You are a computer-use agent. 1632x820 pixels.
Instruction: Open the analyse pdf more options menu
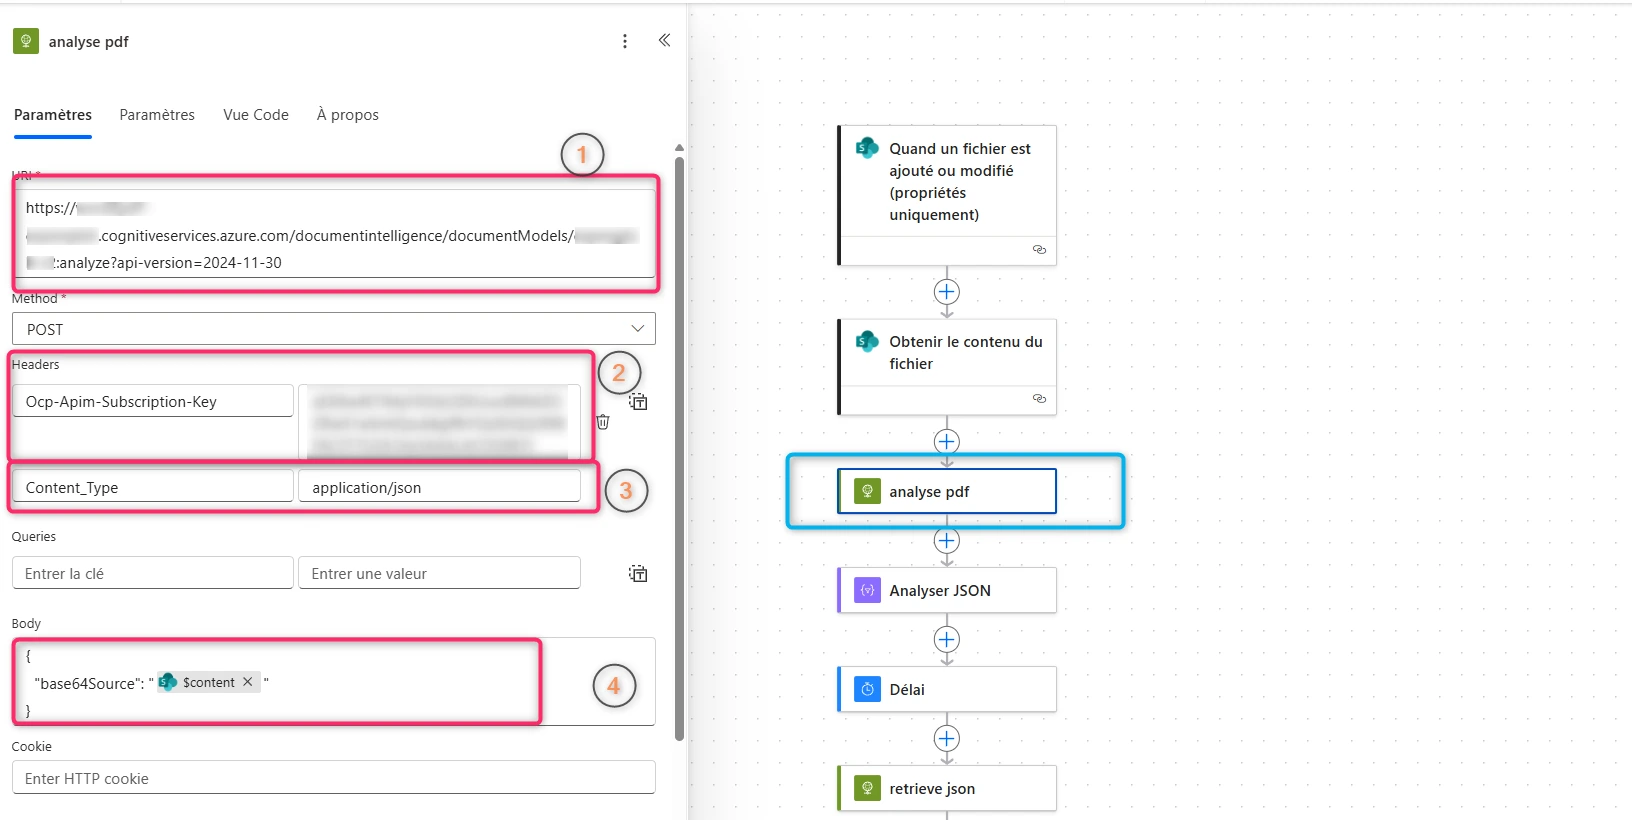point(625,41)
